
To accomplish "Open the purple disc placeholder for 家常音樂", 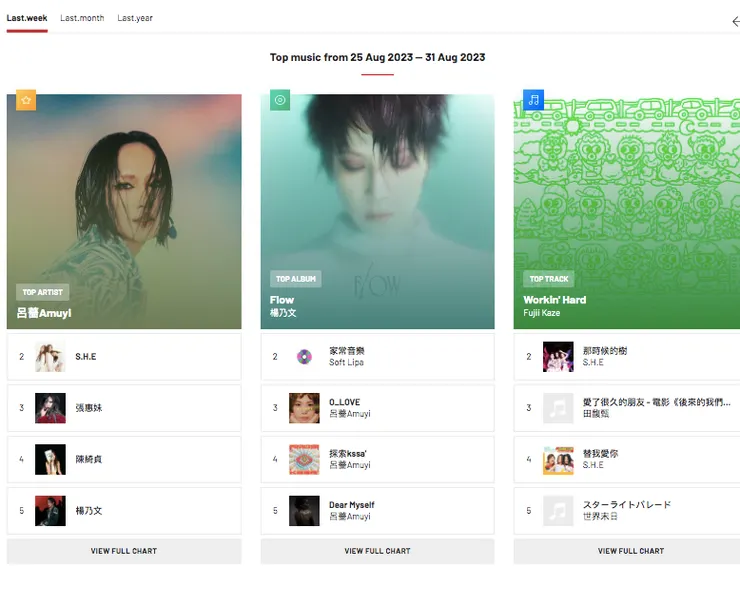I will coord(304,357).
